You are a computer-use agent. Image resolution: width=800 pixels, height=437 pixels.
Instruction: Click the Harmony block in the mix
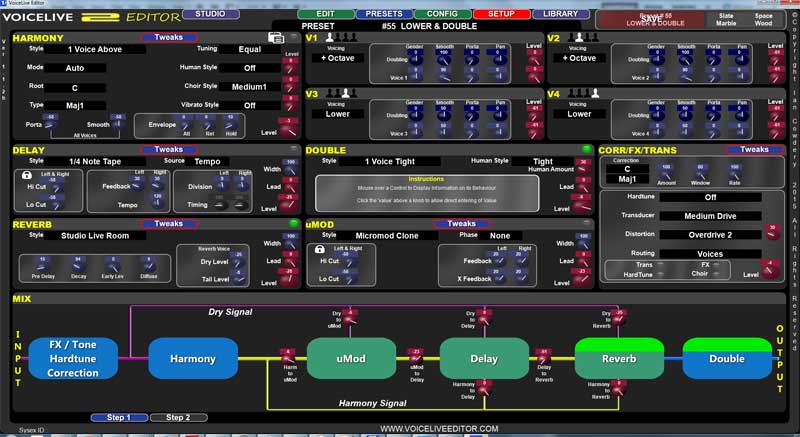(x=193, y=359)
